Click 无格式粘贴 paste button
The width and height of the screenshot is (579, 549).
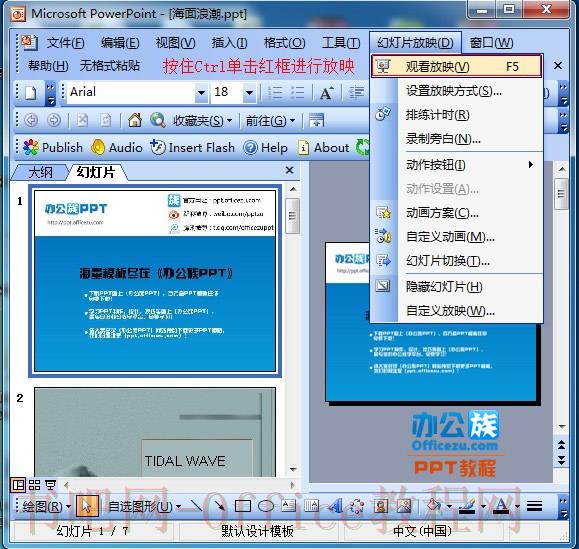(110, 66)
